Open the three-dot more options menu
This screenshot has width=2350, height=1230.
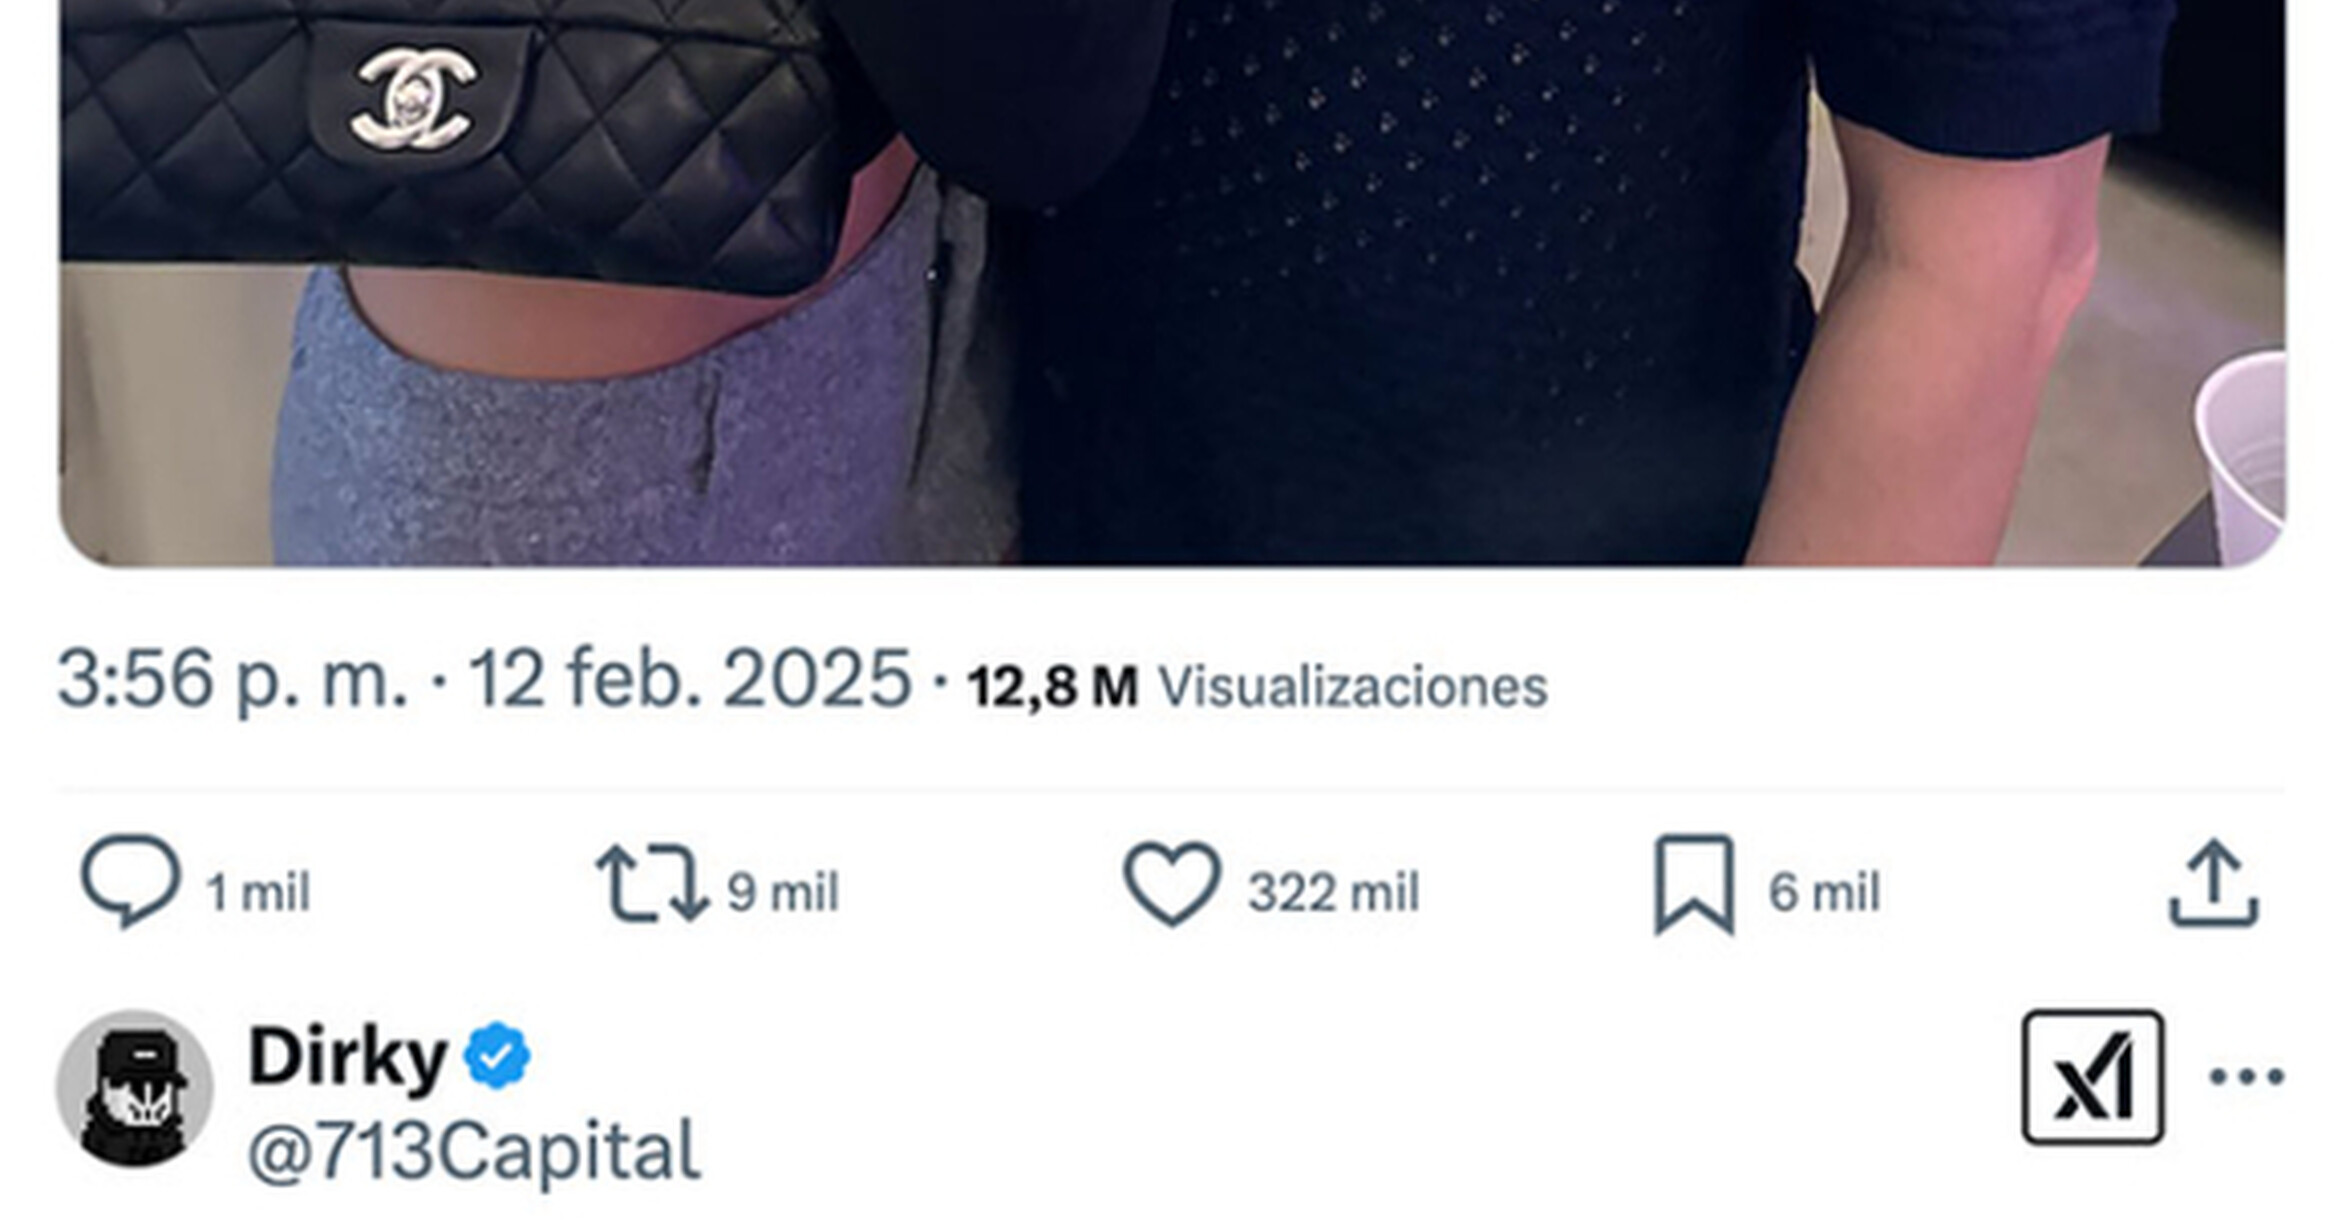(2246, 1077)
